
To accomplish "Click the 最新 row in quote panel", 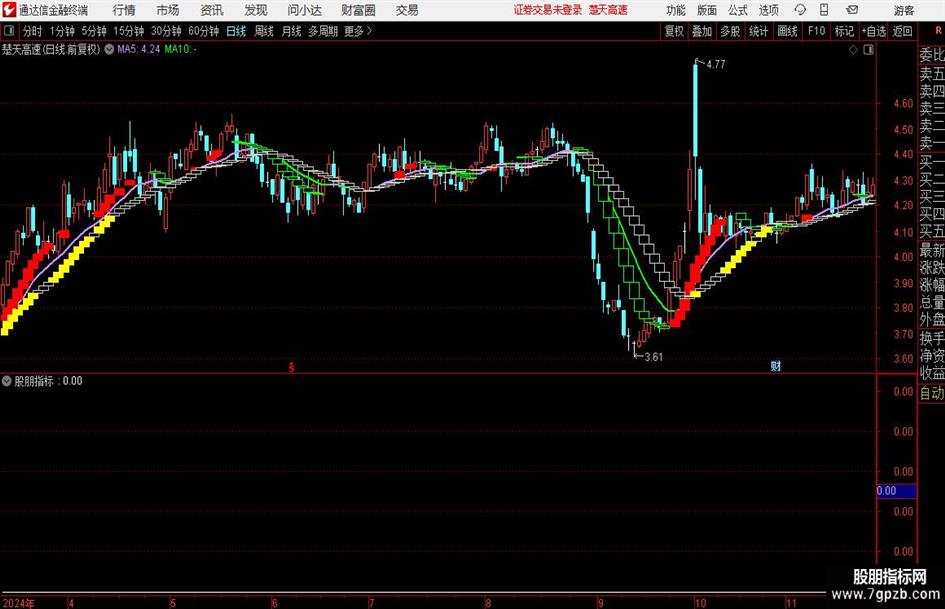I will [932, 250].
